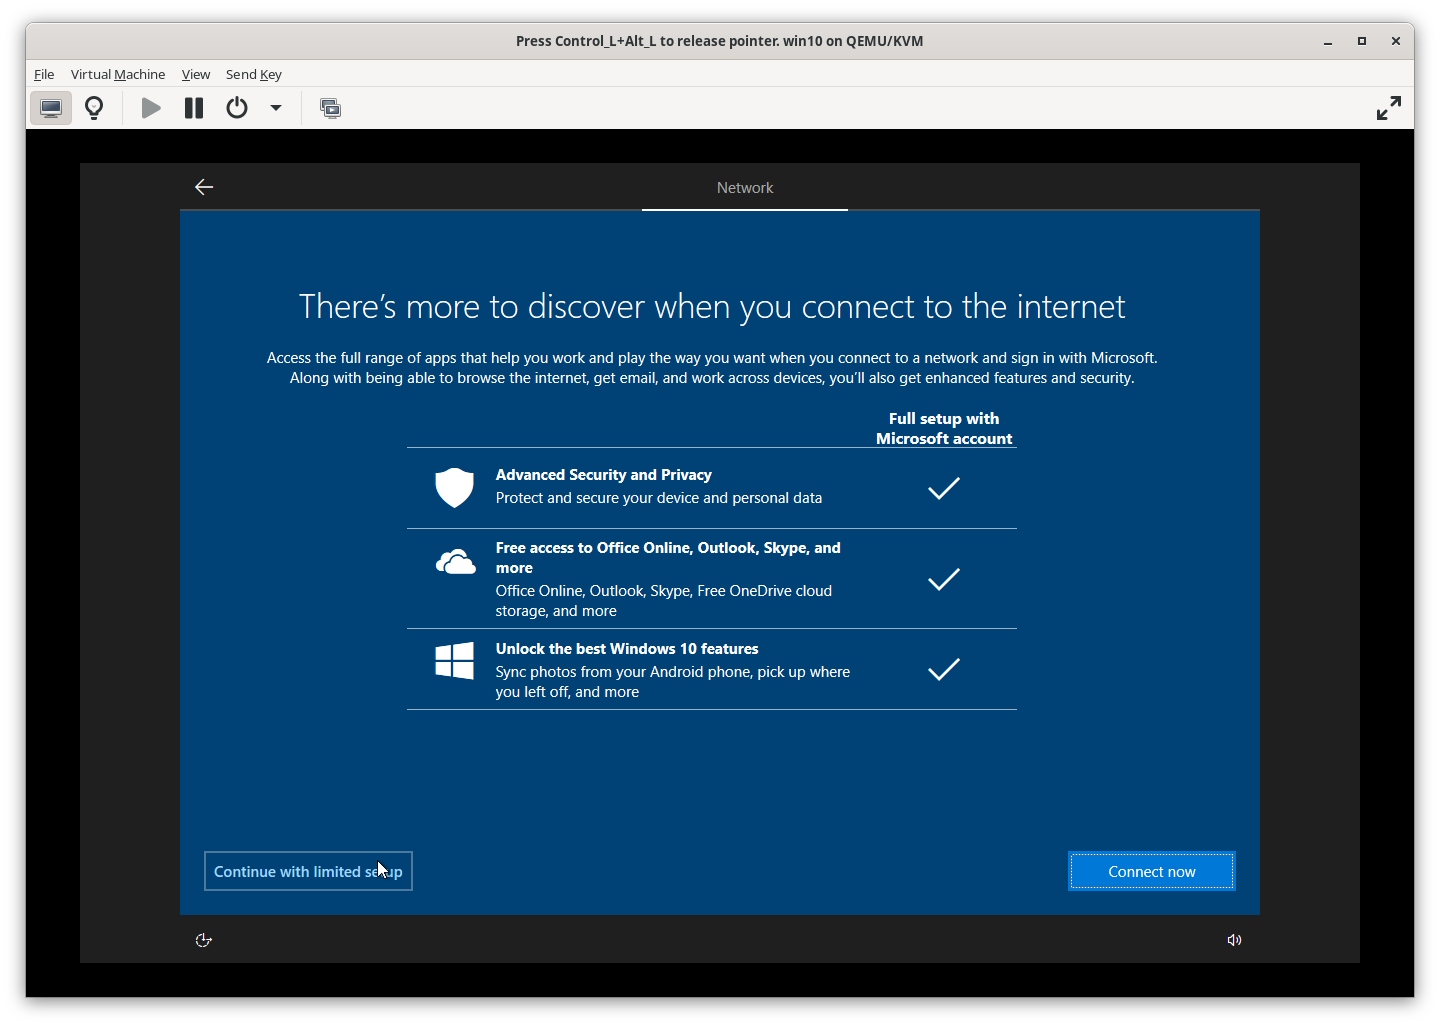Go back with the left arrow
This screenshot has width=1440, height=1026.
tap(204, 187)
